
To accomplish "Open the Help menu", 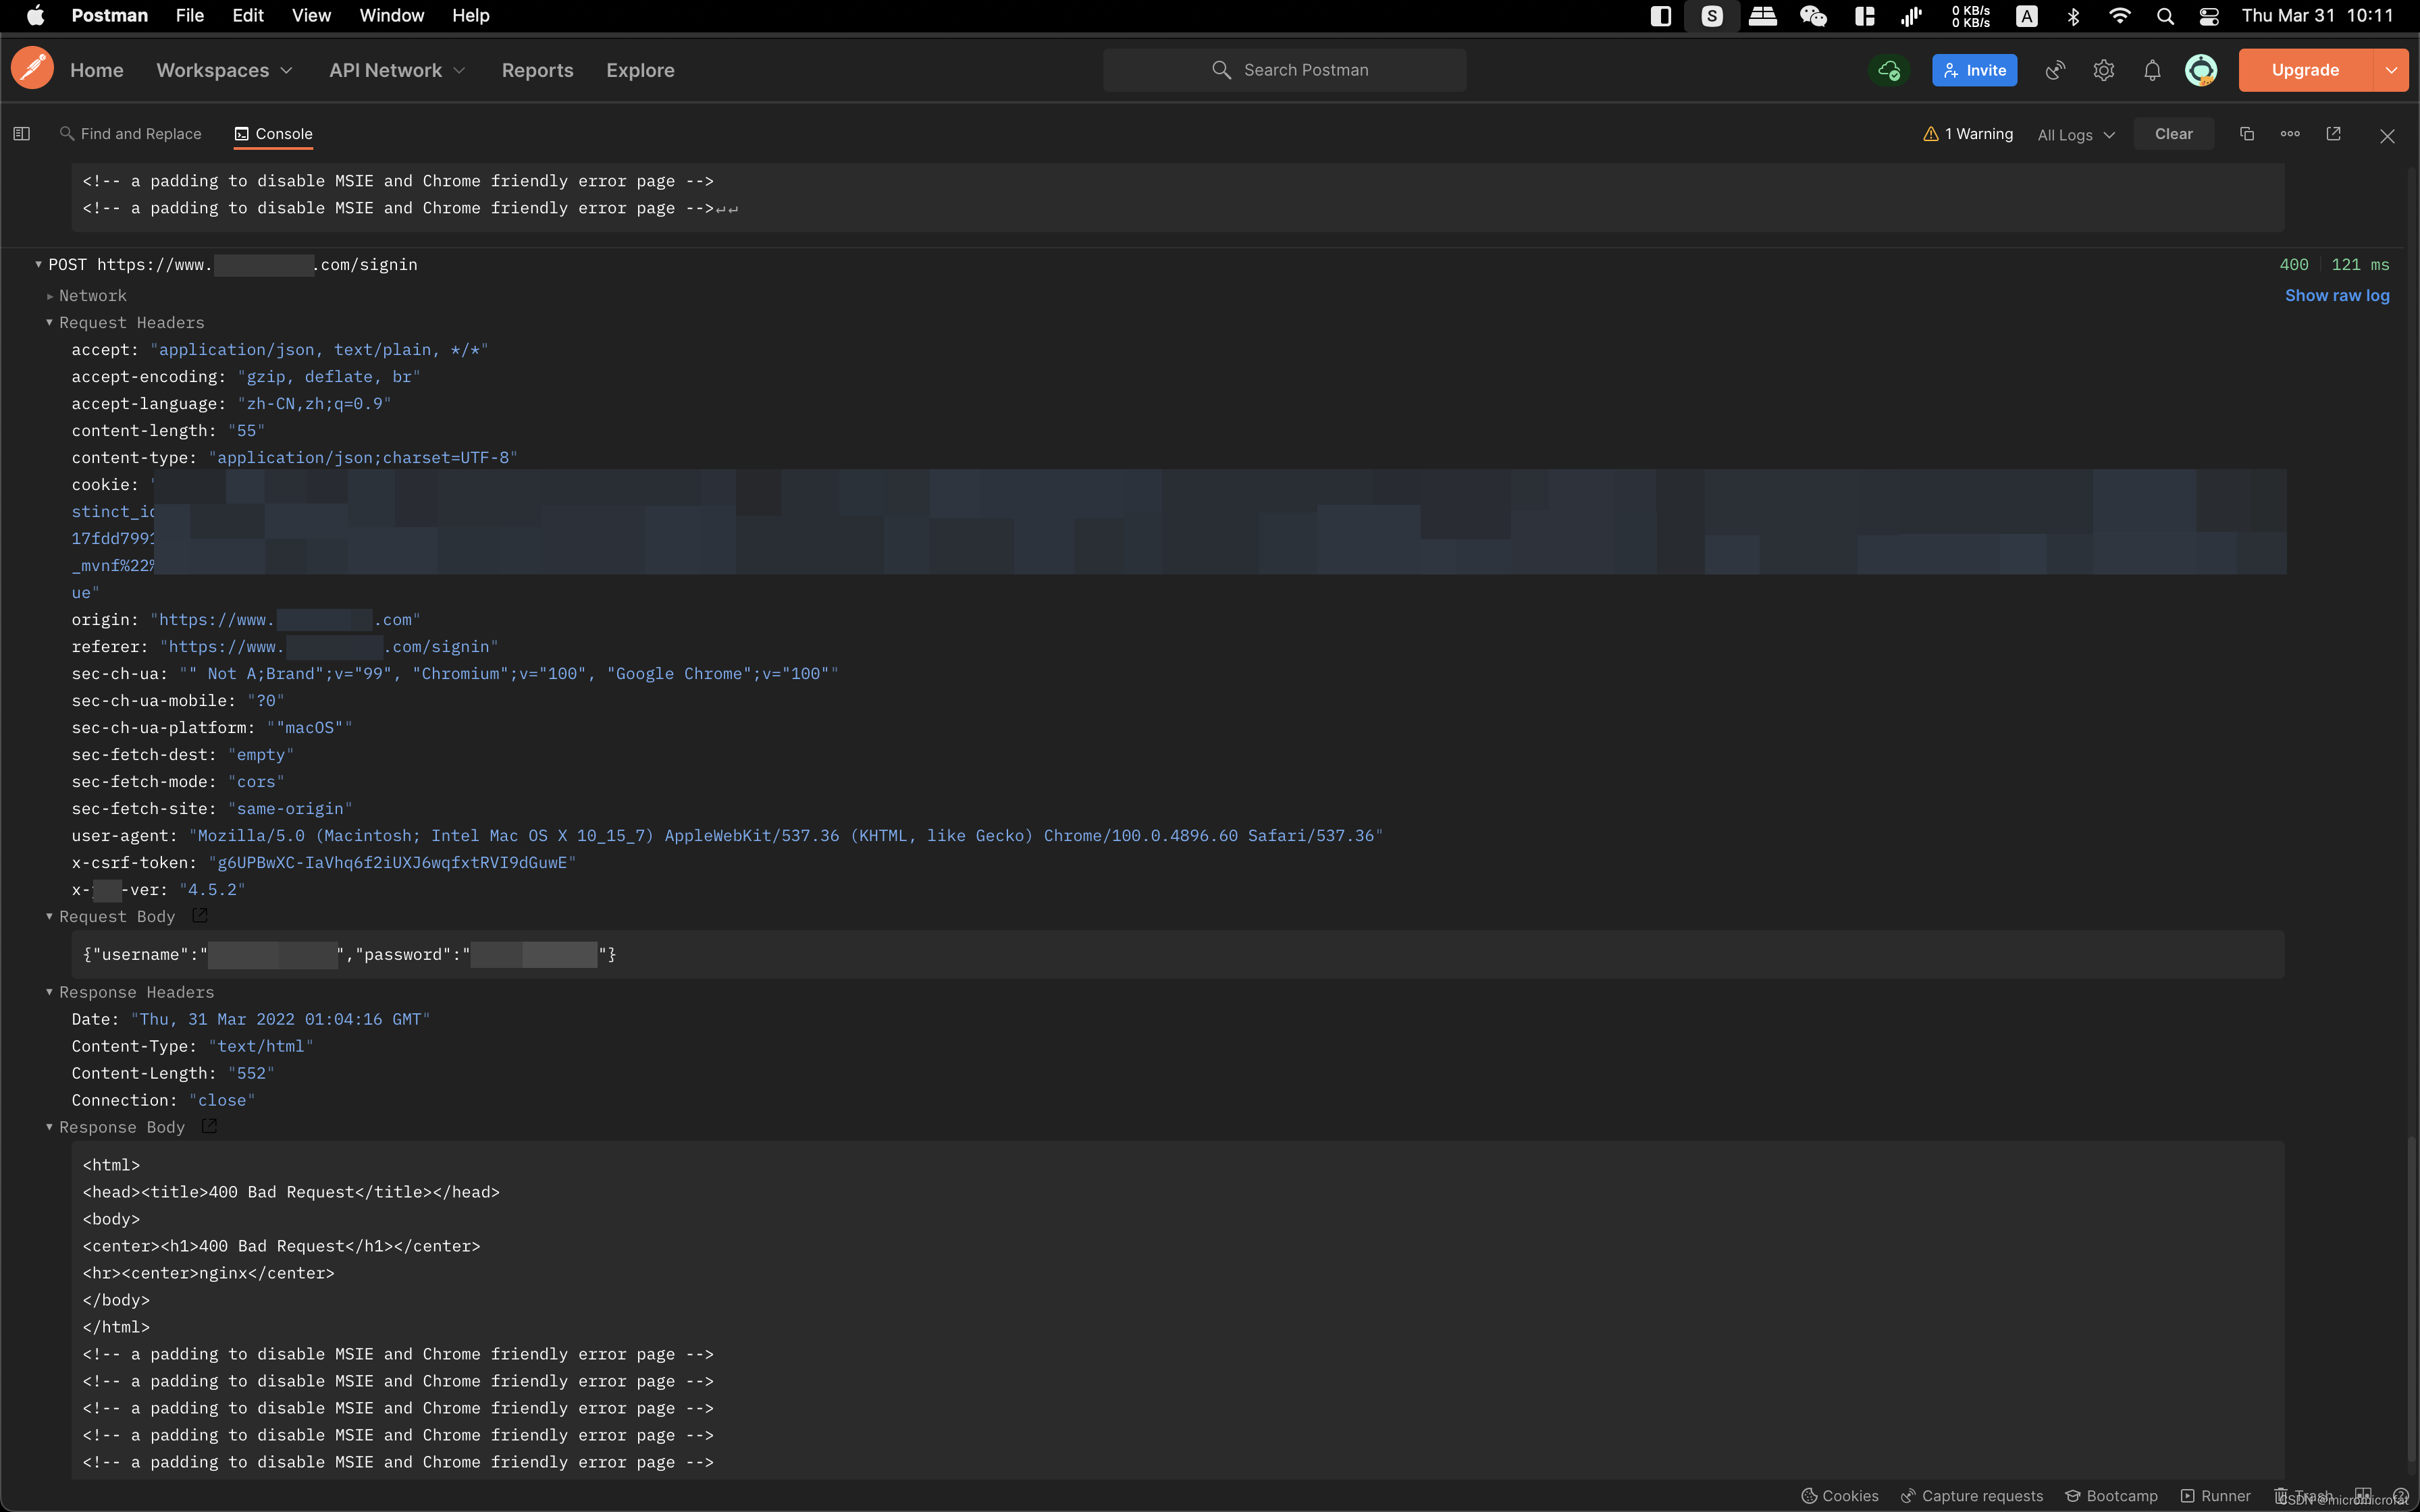I will pos(470,16).
